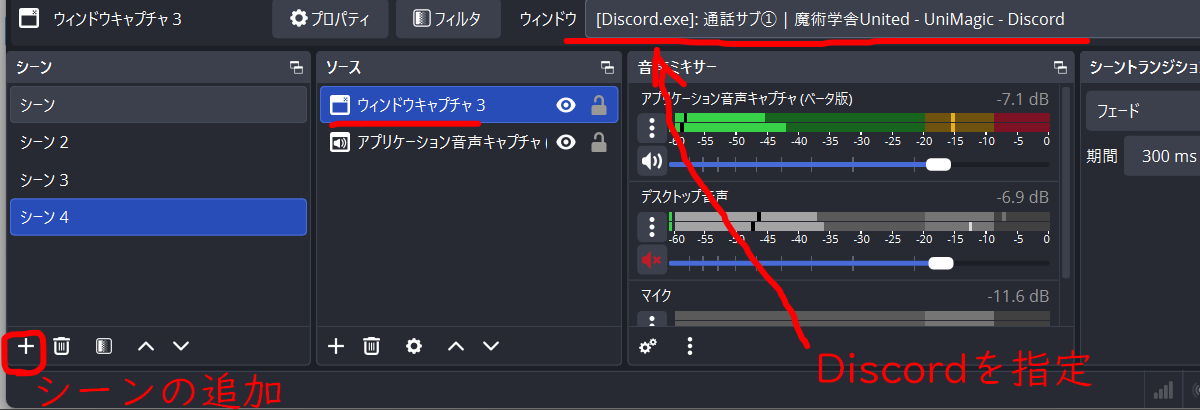
Task: Open scene filters icon in Scenes panel
Action: tap(103, 346)
